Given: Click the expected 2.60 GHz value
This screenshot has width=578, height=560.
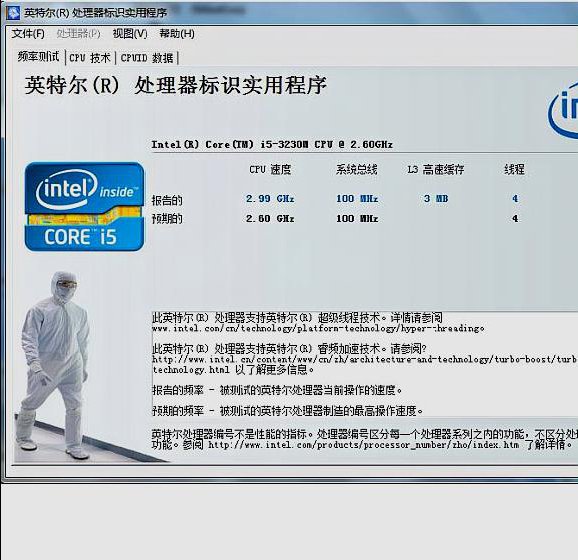Looking at the screenshot, I should point(270,219).
